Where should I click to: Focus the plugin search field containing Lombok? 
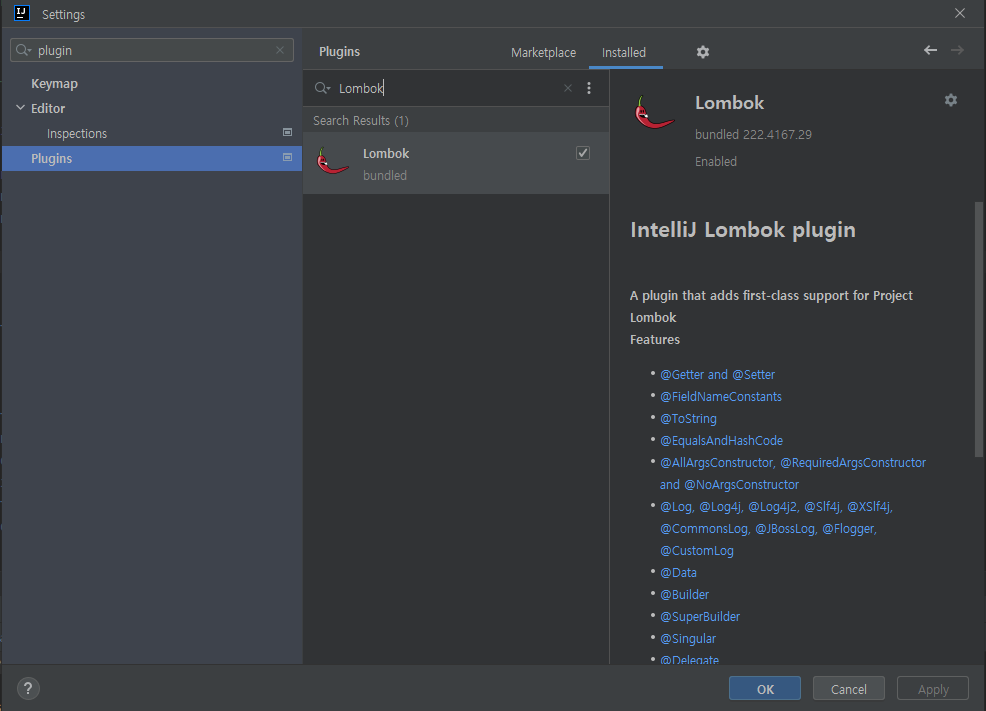pos(446,88)
